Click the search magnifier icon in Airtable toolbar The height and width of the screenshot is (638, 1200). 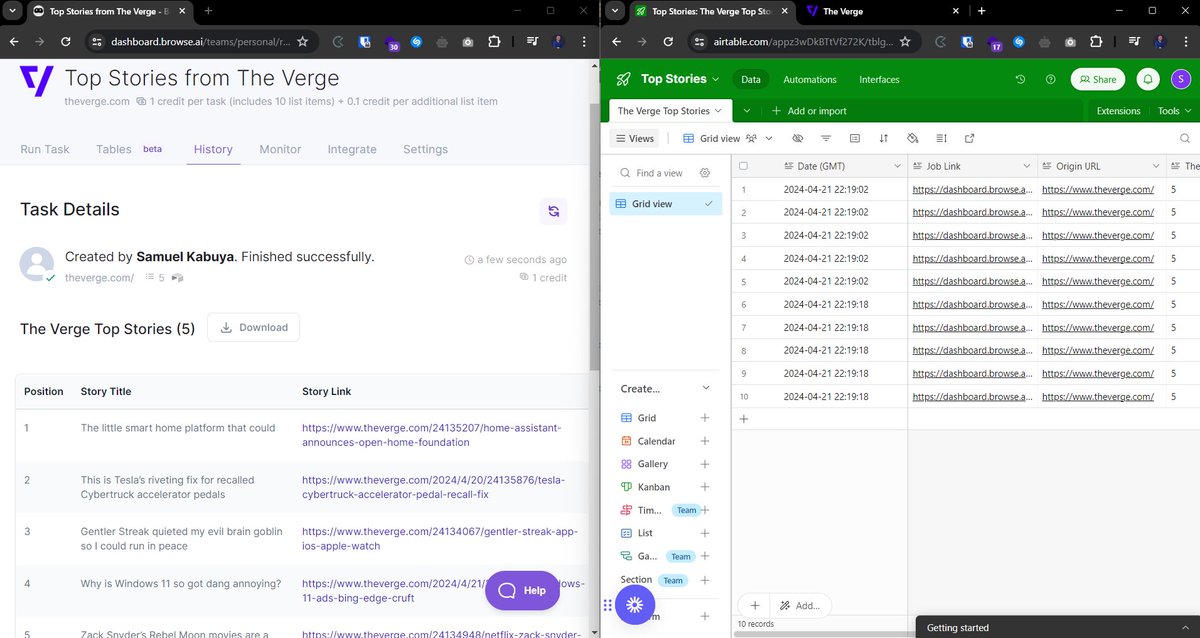point(1185,138)
